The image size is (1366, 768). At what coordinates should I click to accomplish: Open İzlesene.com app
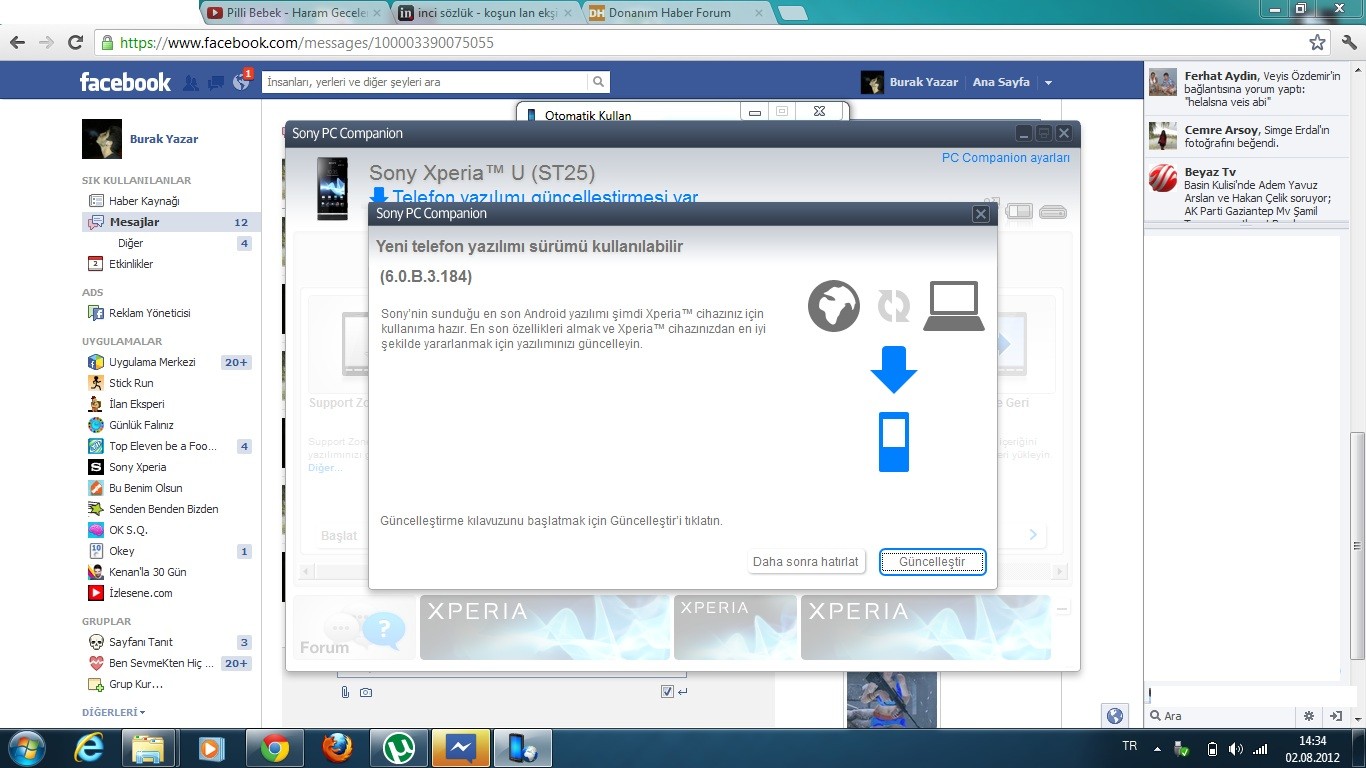coord(140,593)
